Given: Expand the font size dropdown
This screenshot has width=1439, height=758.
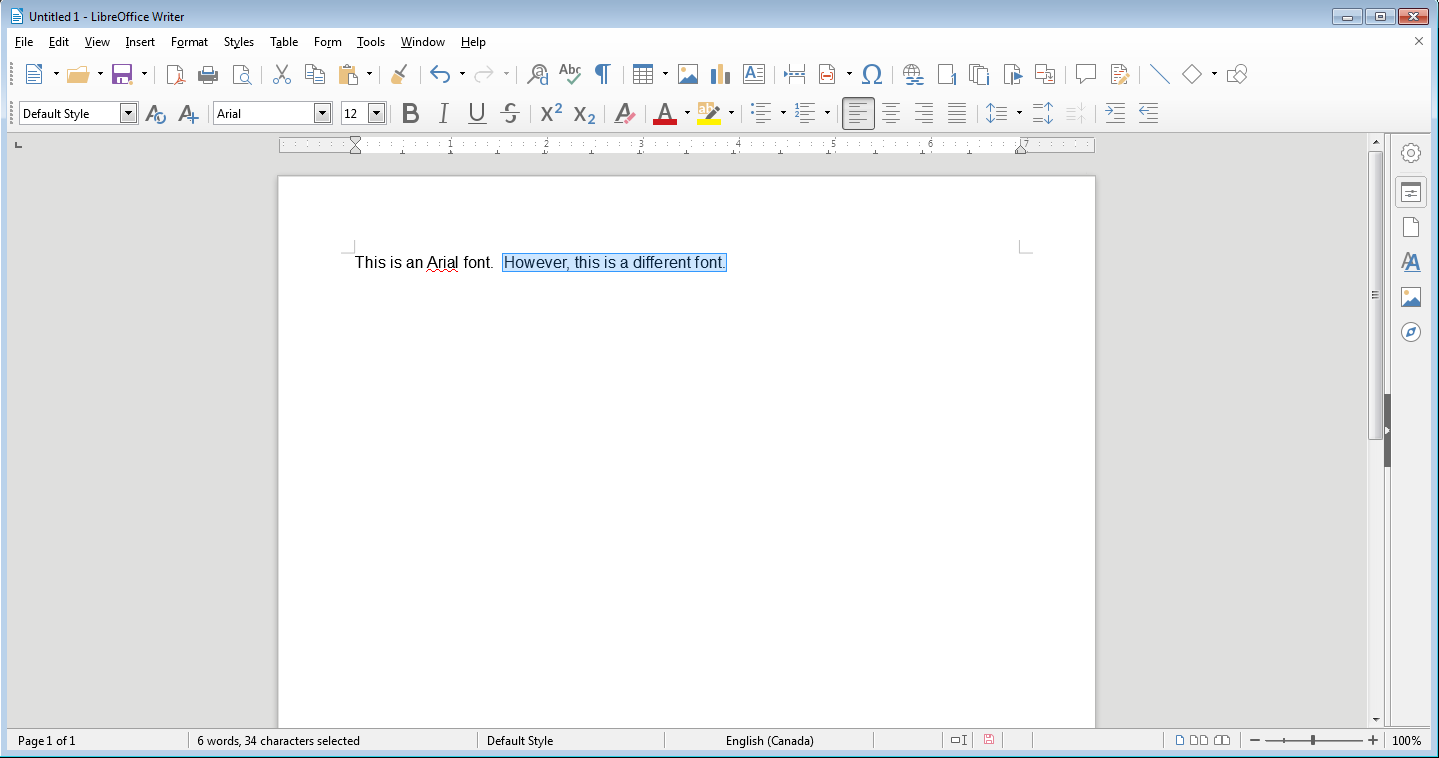Looking at the screenshot, I should [376, 114].
